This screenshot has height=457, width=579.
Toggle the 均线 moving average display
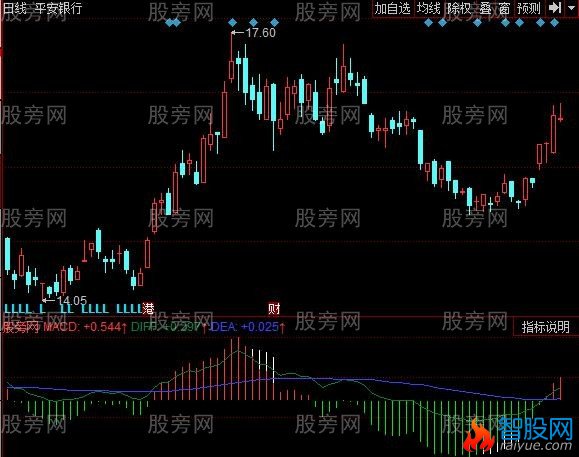(x=428, y=8)
